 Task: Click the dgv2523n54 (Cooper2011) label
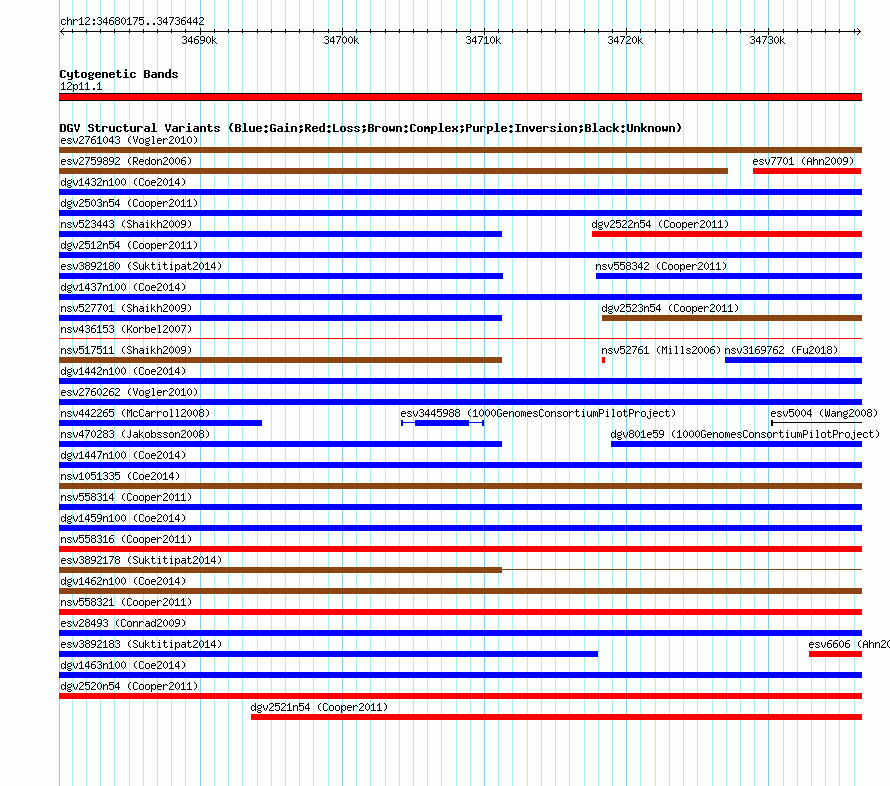tap(670, 308)
